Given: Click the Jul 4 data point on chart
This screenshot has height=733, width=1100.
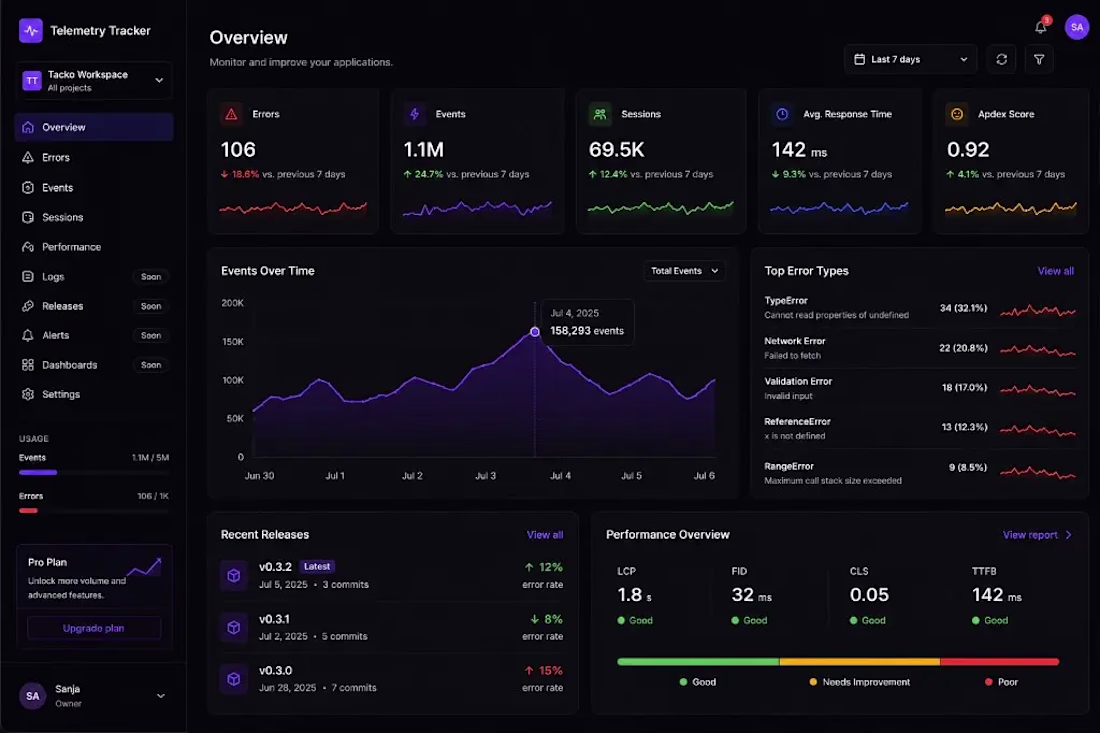Looking at the screenshot, I should (535, 332).
